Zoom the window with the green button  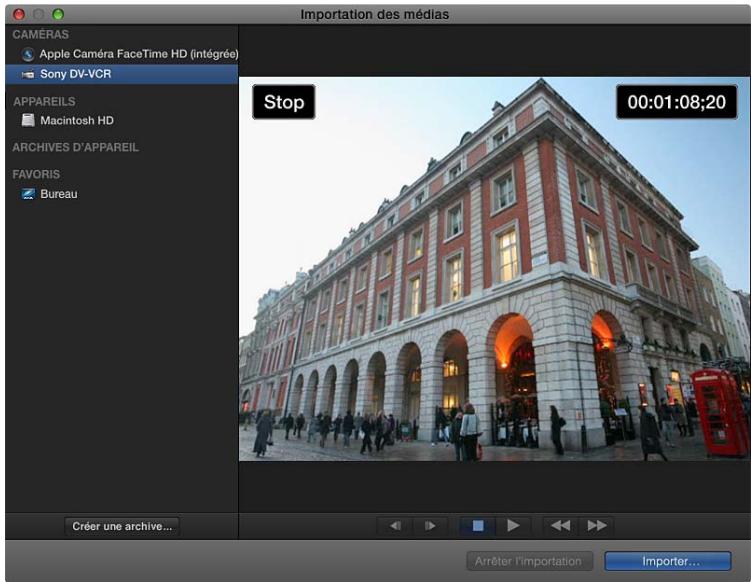tap(58, 14)
